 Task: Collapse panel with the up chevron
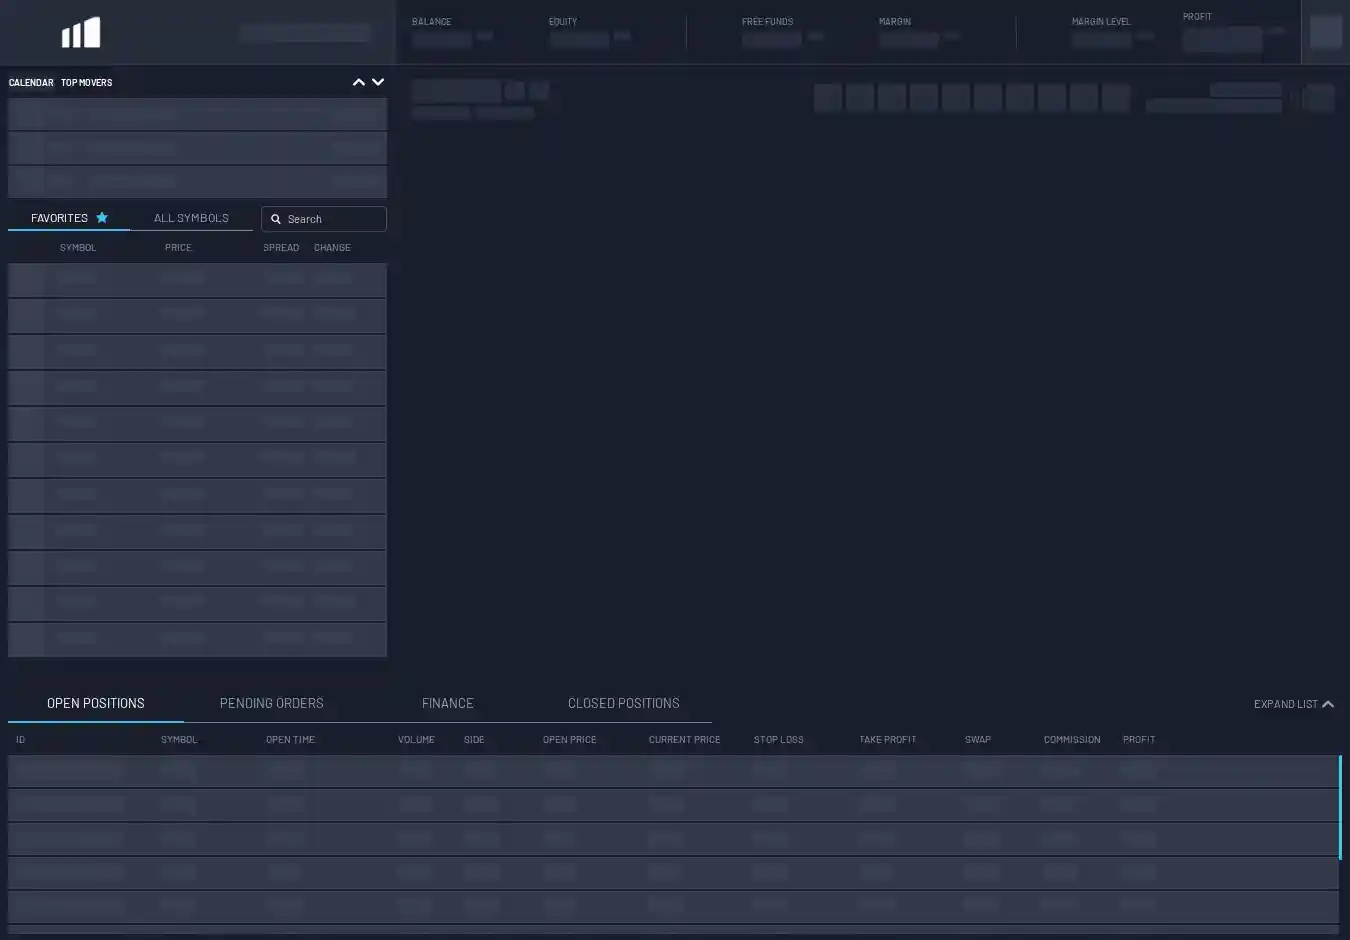(x=359, y=83)
